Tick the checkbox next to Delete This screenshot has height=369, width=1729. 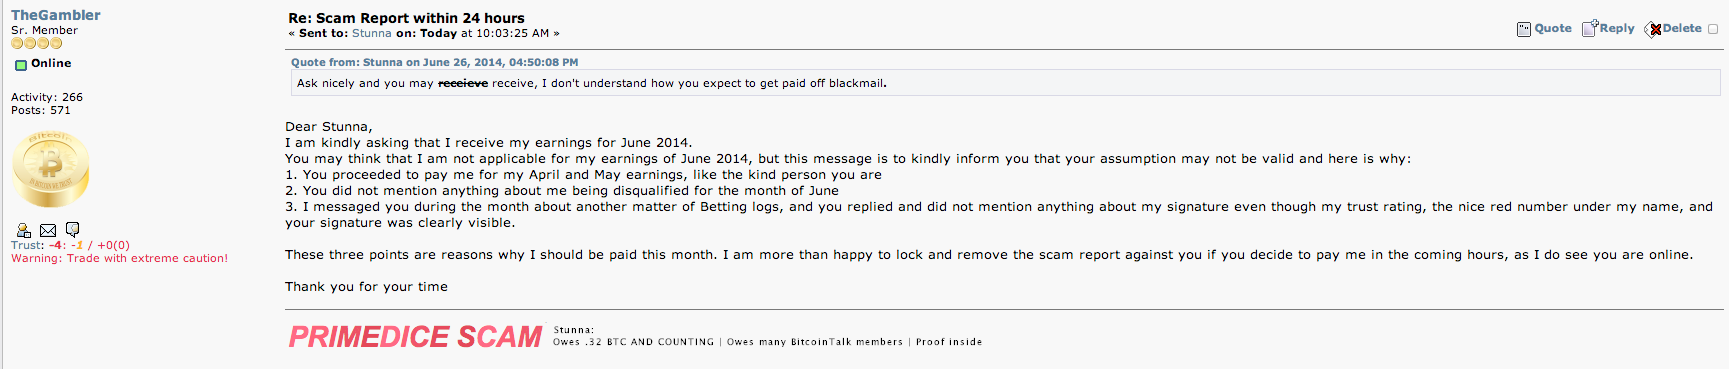coord(1713,29)
